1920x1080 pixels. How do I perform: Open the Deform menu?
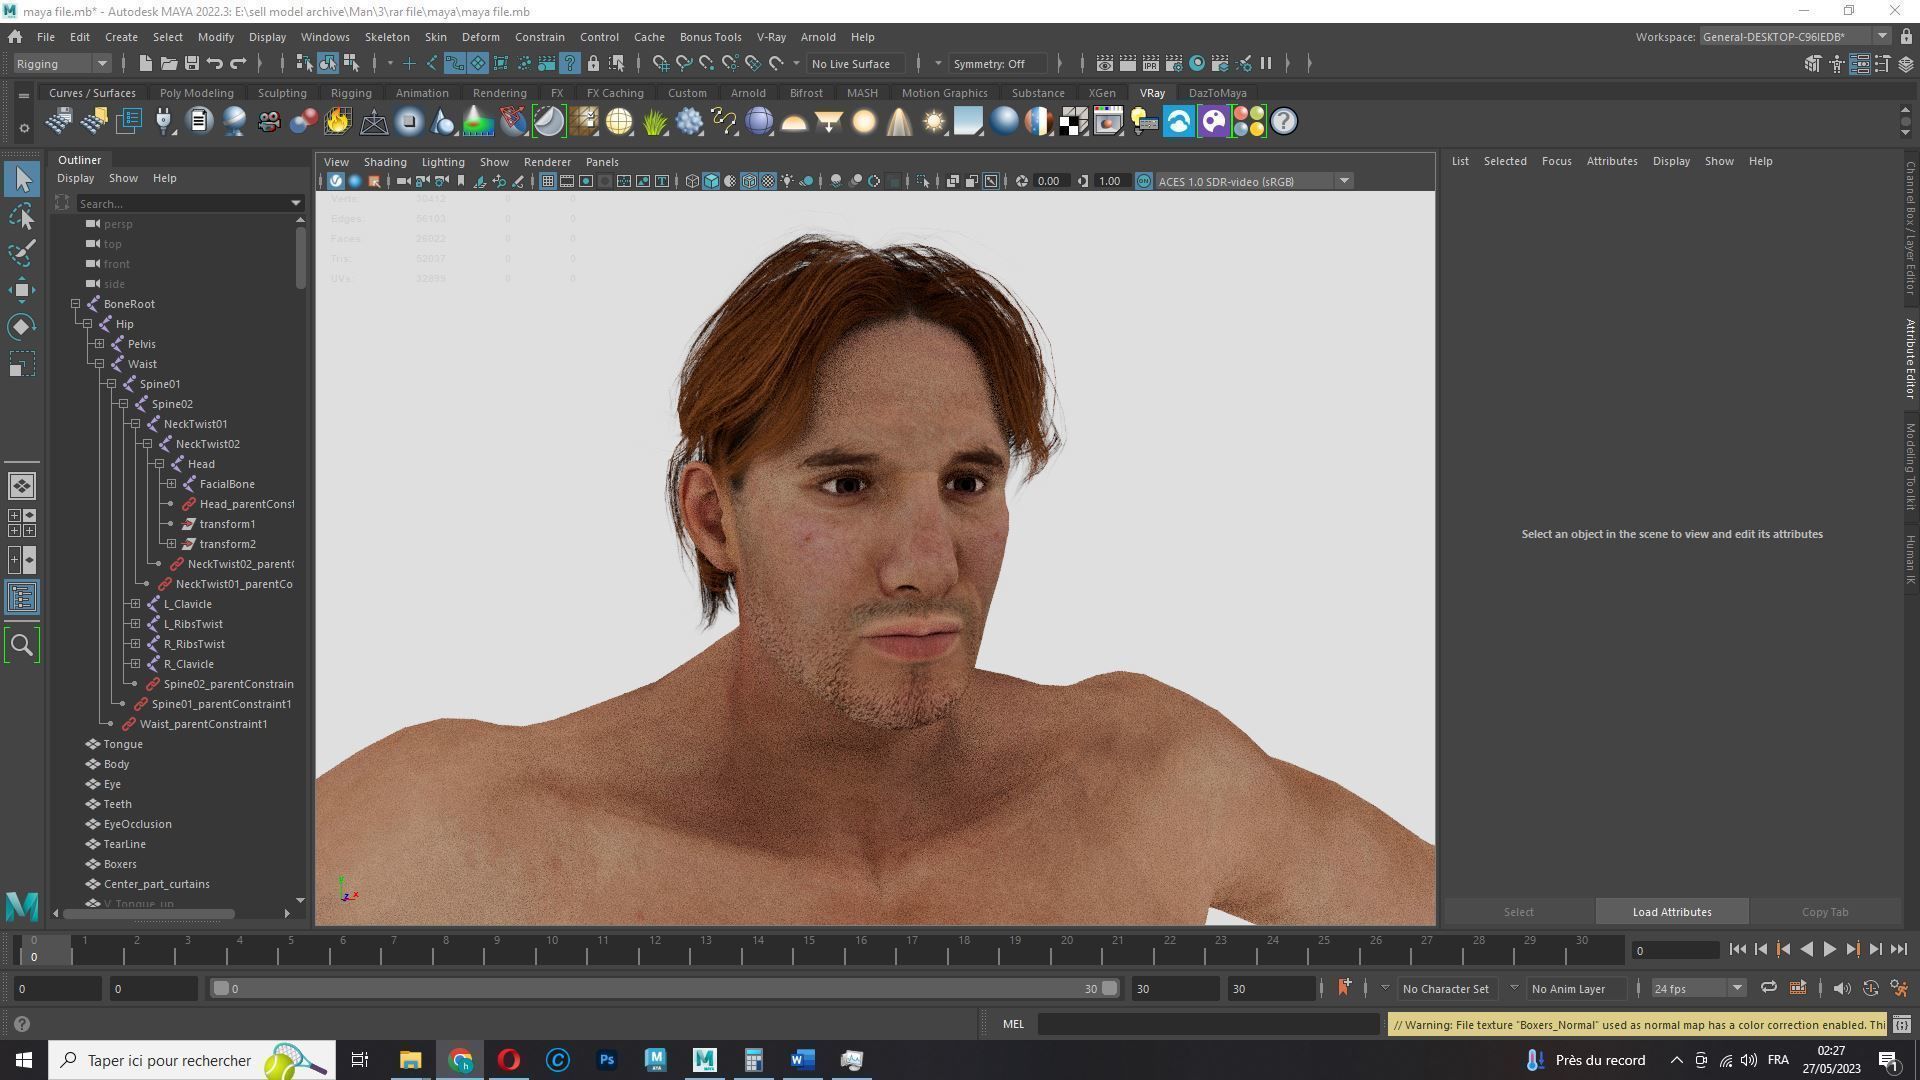480,37
